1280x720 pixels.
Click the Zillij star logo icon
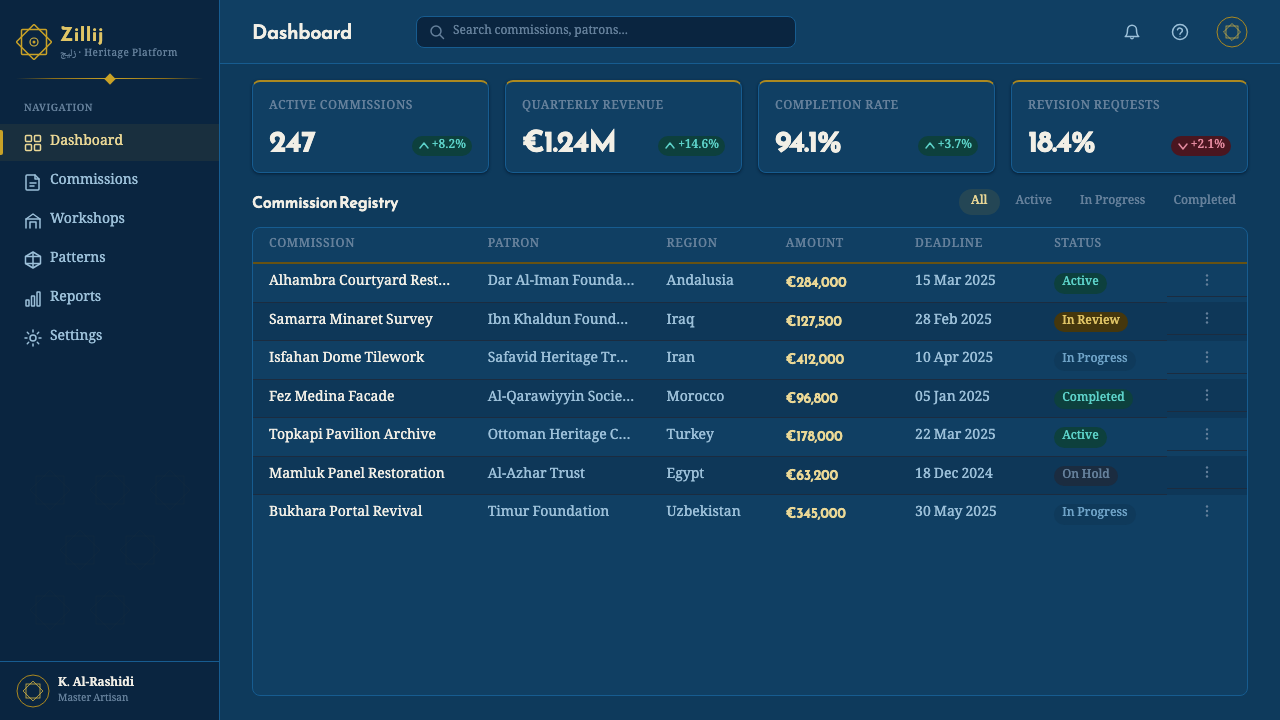[x=34, y=42]
